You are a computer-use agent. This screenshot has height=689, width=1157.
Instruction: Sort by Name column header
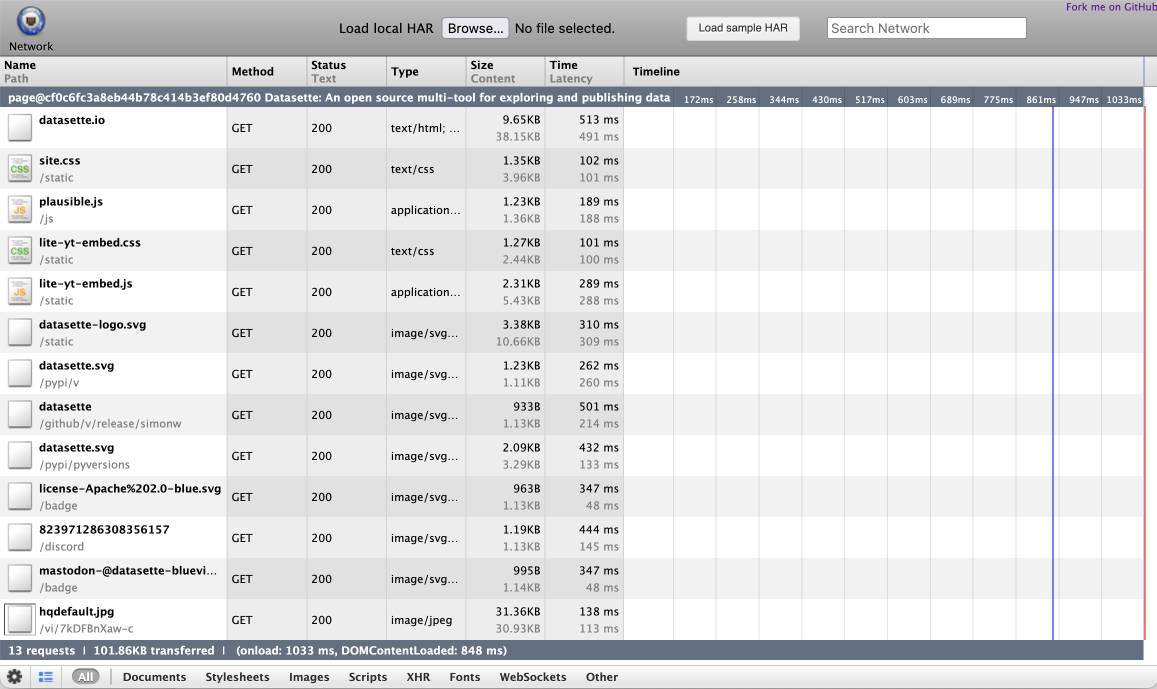[113, 72]
